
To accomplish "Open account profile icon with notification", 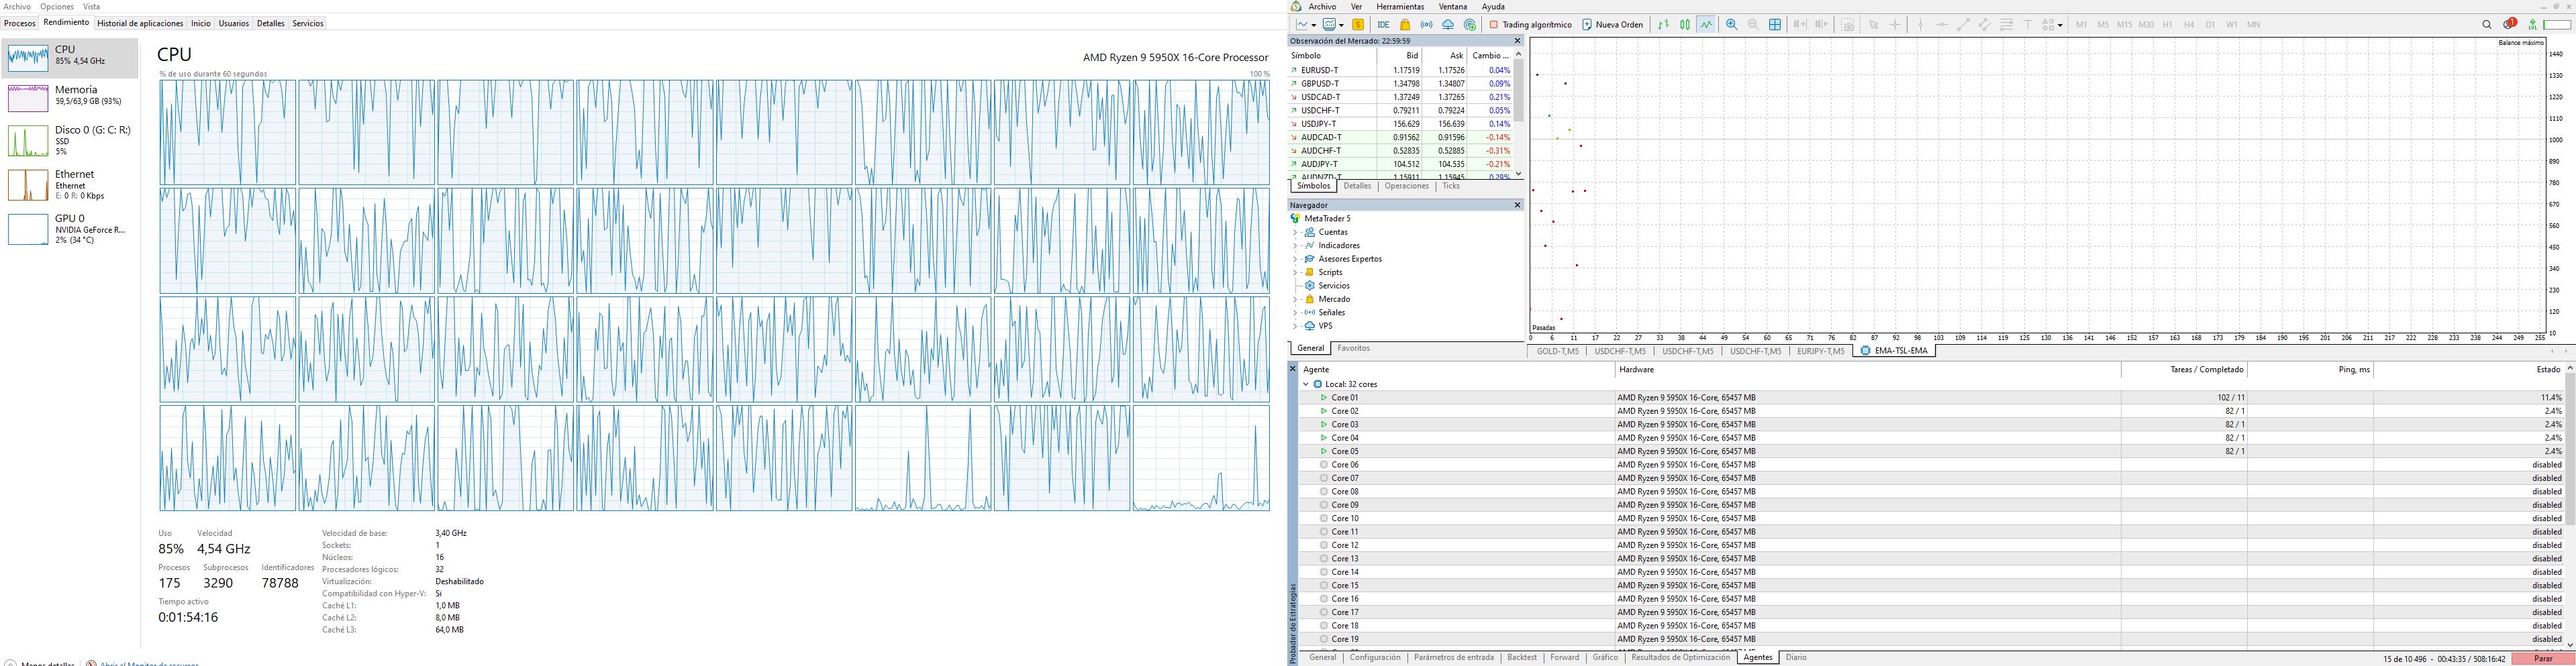I will (2509, 25).
